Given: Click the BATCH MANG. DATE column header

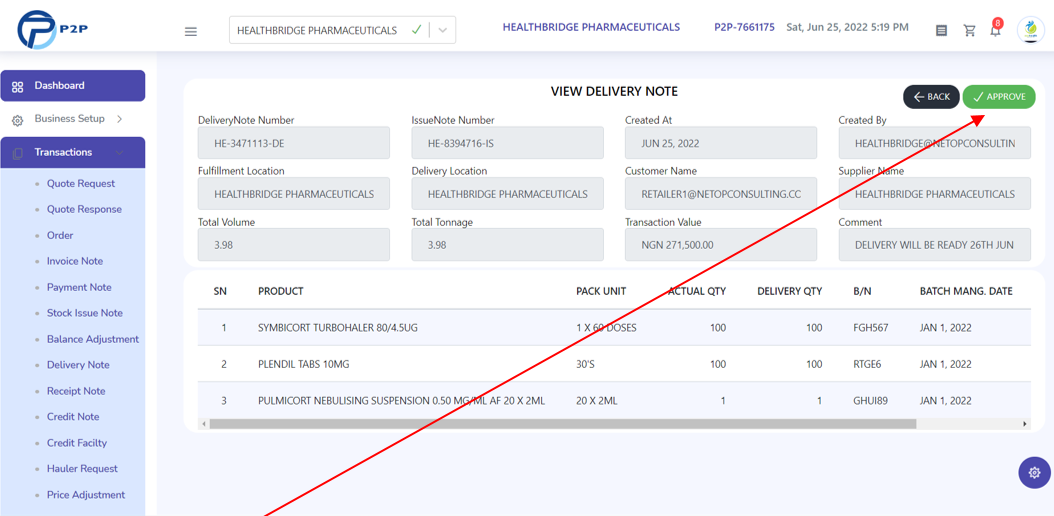Looking at the screenshot, I should (x=966, y=291).
